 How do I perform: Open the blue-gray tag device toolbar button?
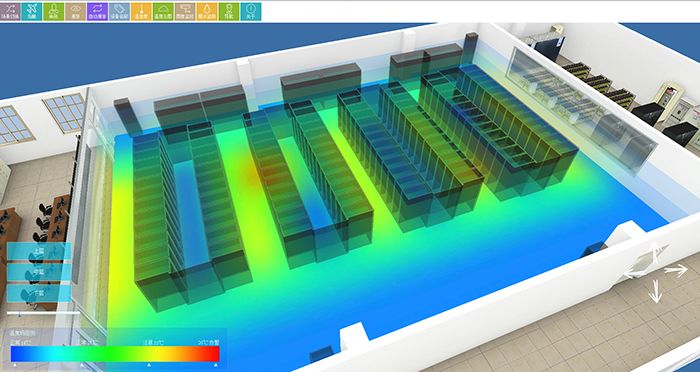pos(119,11)
